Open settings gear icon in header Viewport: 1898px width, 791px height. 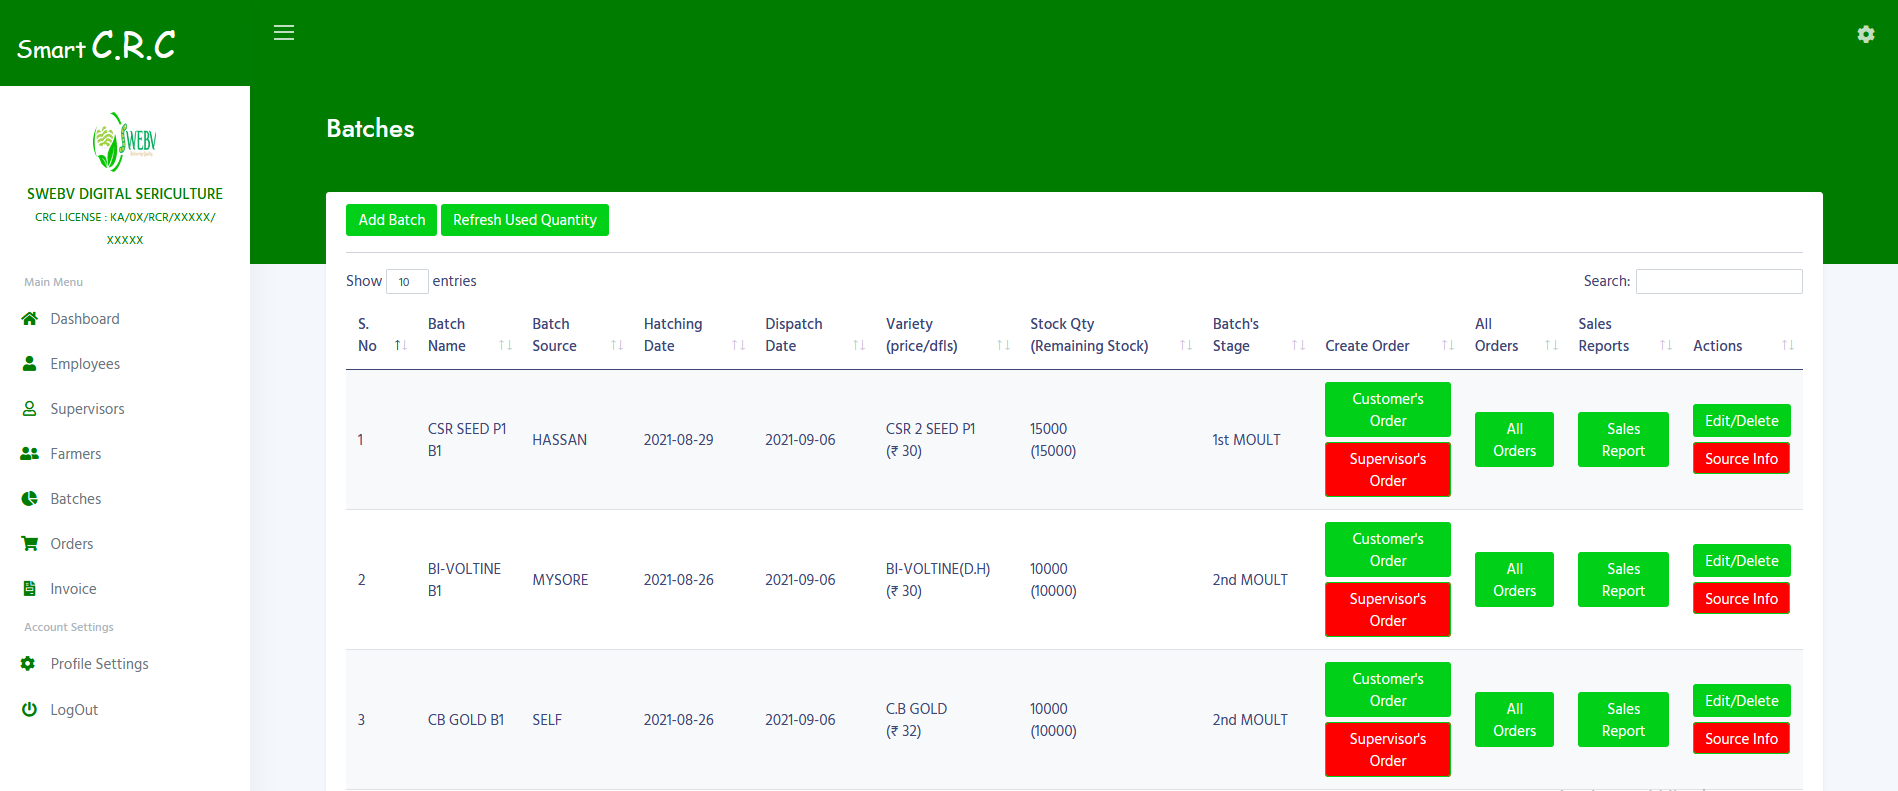(x=1865, y=35)
